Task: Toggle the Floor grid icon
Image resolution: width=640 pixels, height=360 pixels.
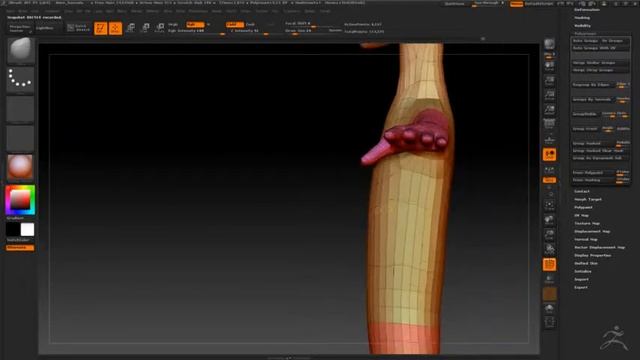Action: (x=549, y=140)
